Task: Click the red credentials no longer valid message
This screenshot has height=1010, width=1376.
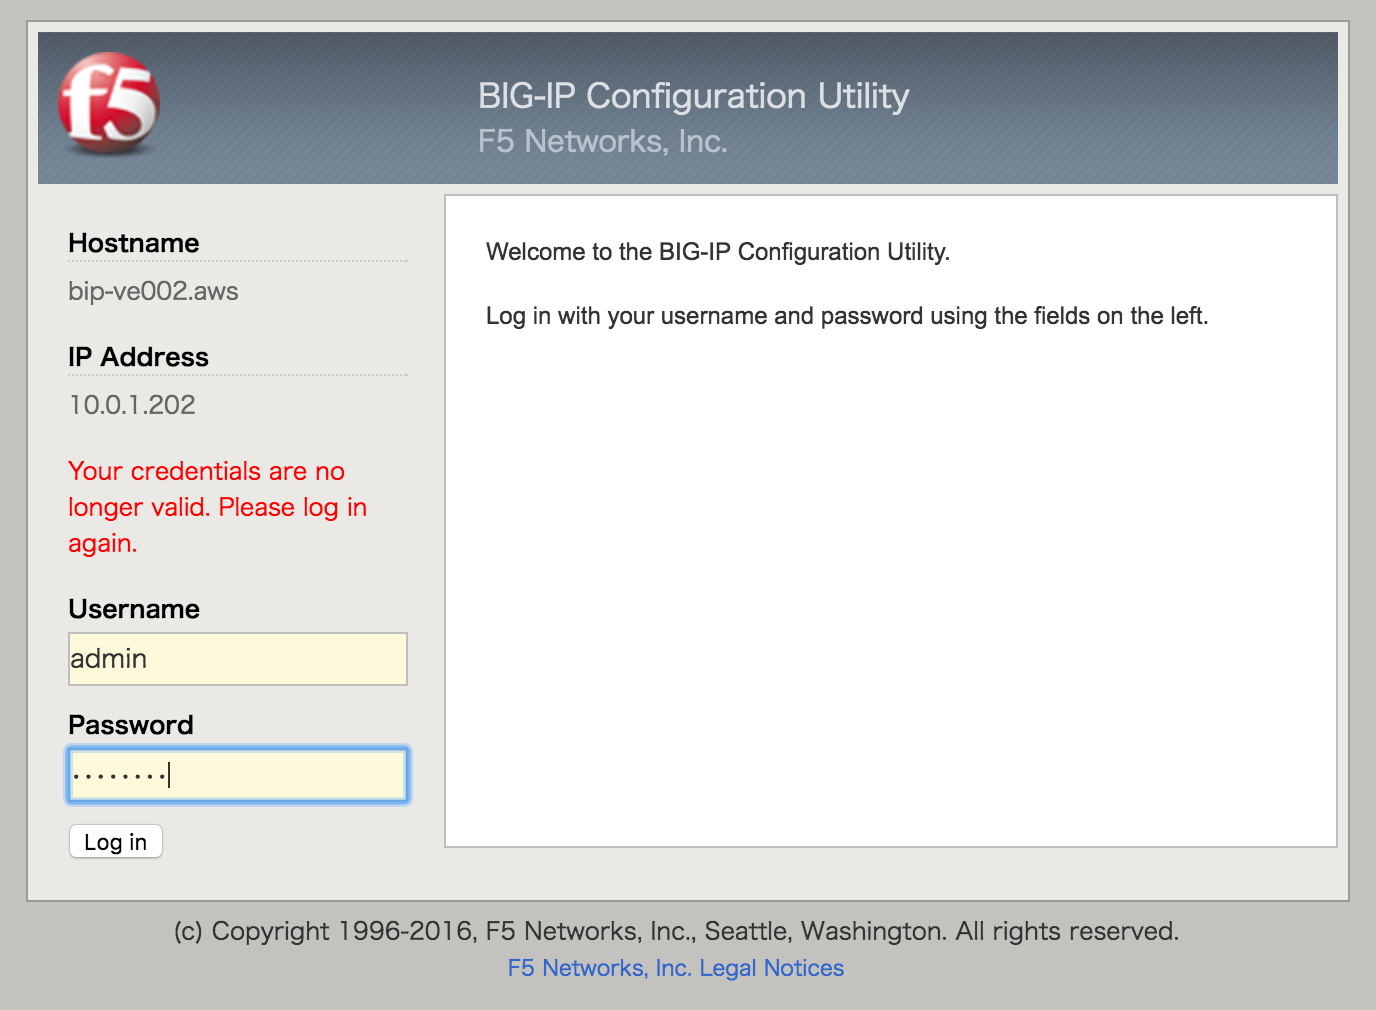Action: tap(218, 507)
